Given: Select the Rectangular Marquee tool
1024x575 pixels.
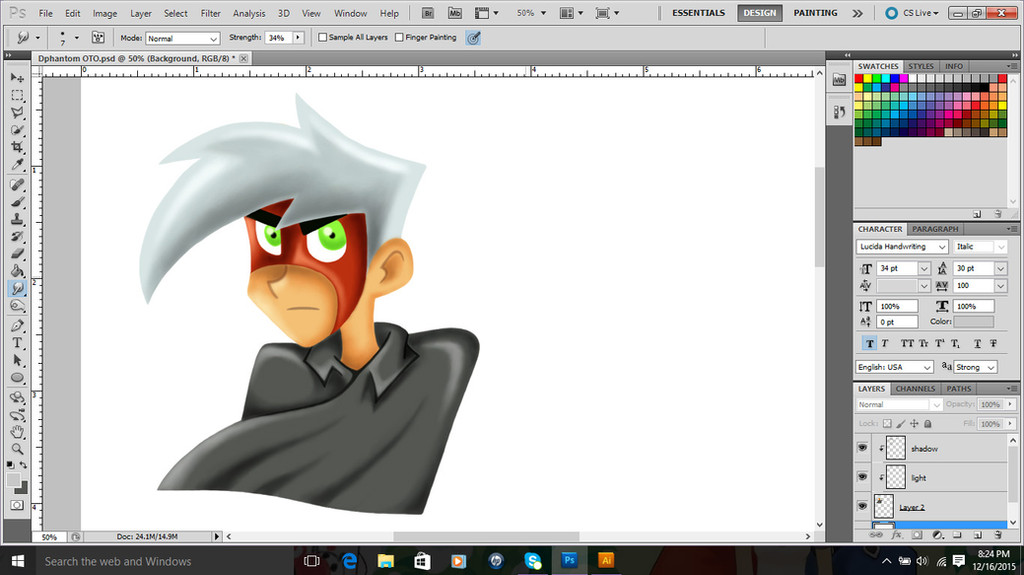Looking at the screenshot, I should 17,95.
